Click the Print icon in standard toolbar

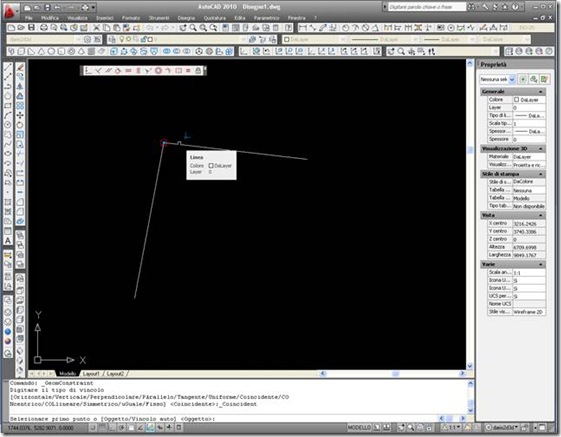click(x=43, y=28)
